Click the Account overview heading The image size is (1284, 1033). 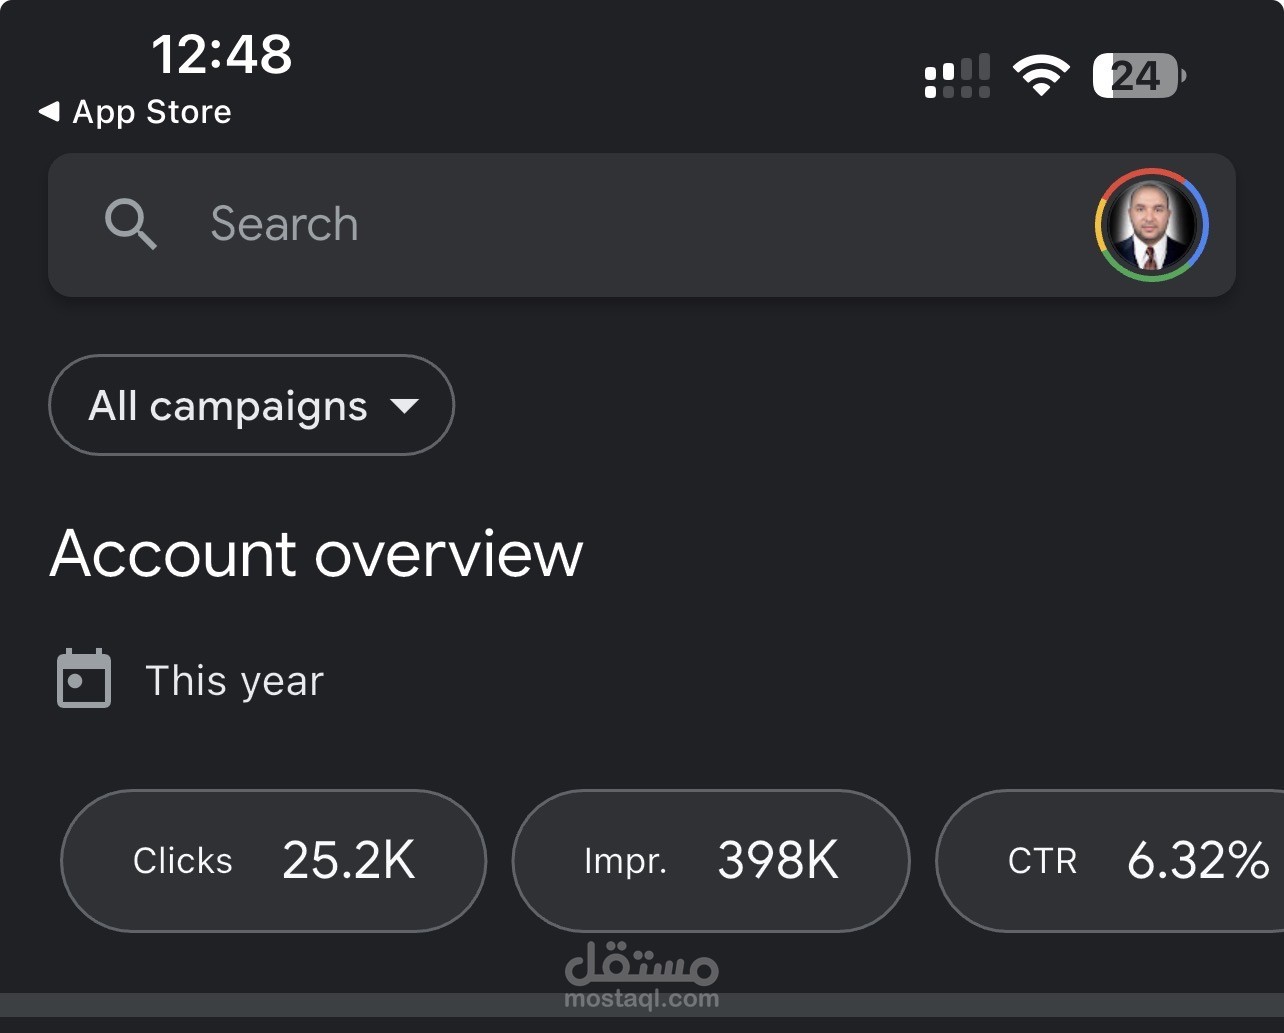[x=316, y=554]
